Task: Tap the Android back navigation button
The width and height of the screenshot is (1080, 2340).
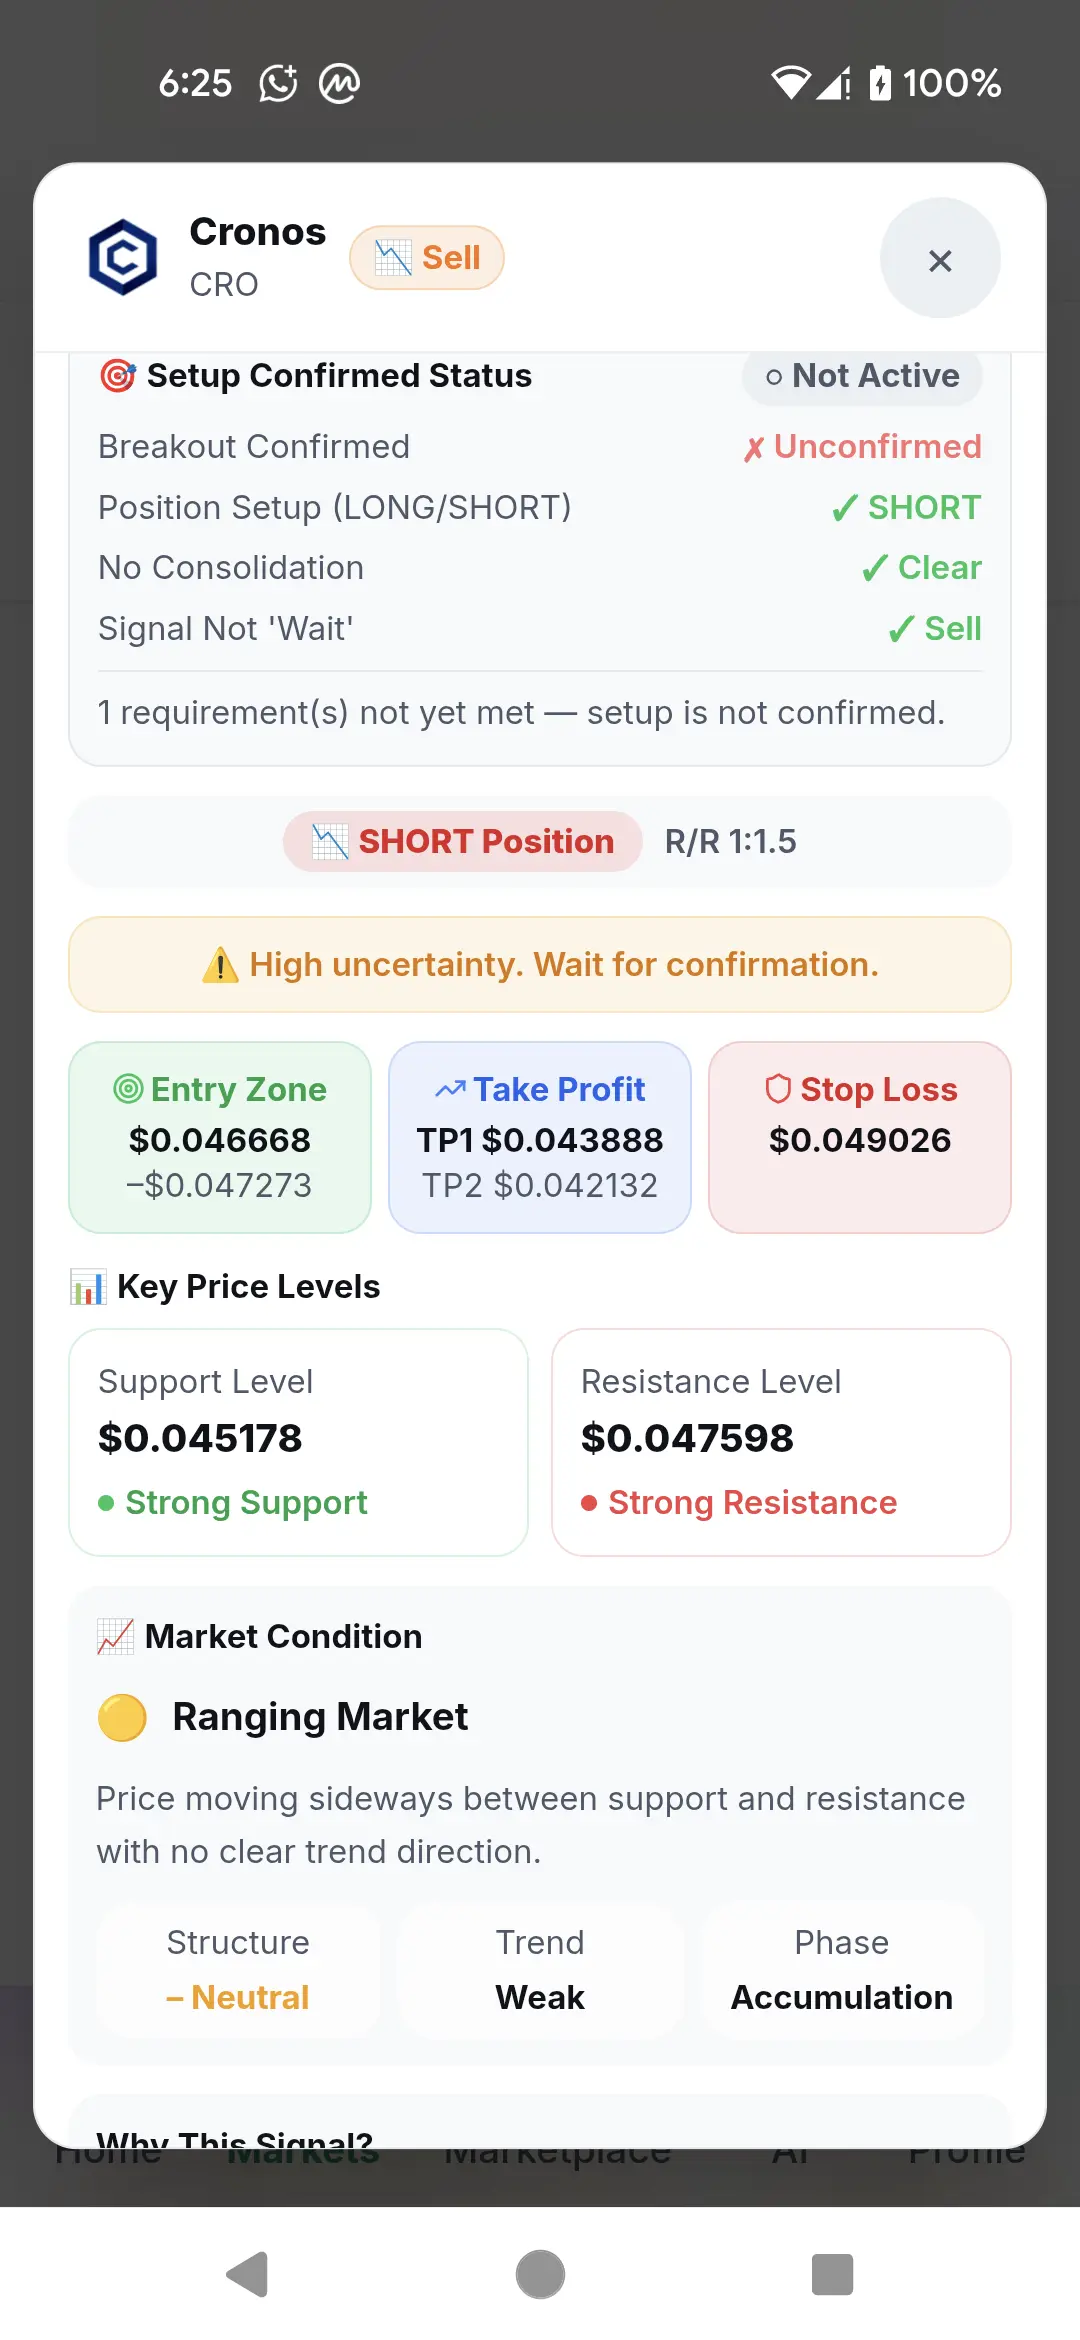Action: pos(247,2275)
